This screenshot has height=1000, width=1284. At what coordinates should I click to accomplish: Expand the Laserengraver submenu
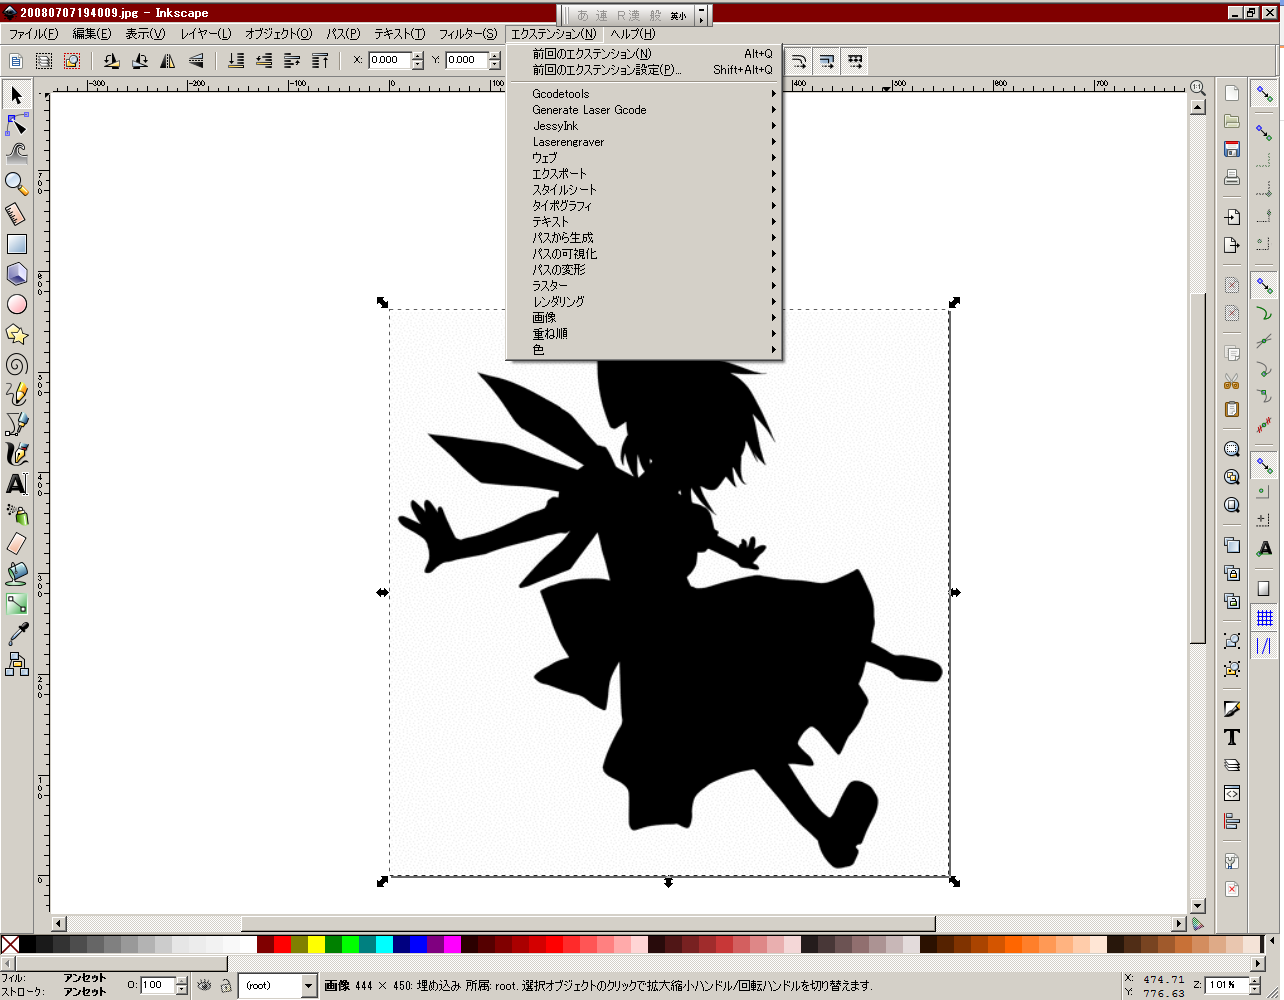coord(644,142)
